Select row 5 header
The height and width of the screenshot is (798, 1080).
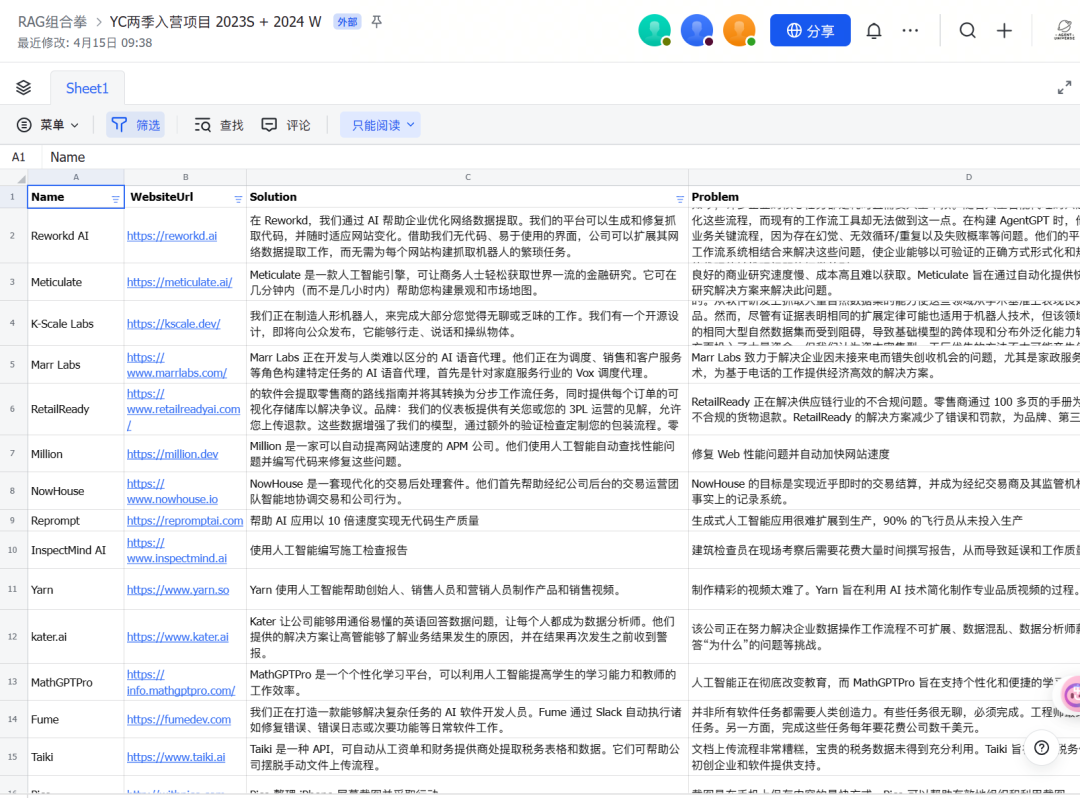tap(13, 364)
